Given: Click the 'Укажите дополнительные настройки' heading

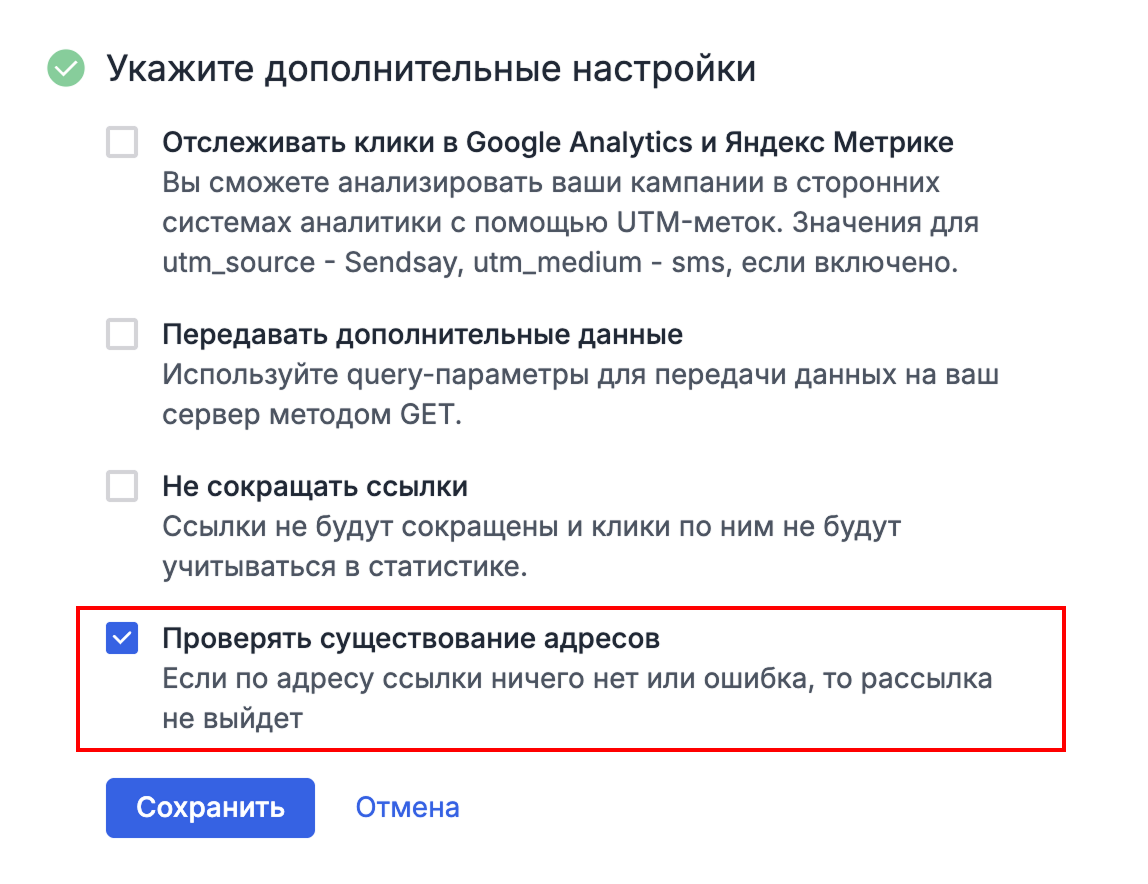Looking at the screenshot, I should pos(431,70).
